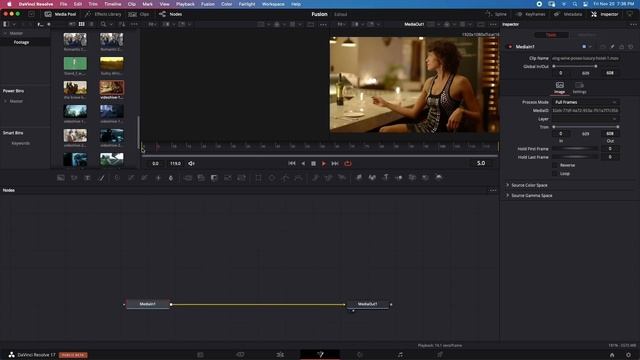Add a Text3D node from toolbar
The image size is (640, 360).
tap(386, 178)
